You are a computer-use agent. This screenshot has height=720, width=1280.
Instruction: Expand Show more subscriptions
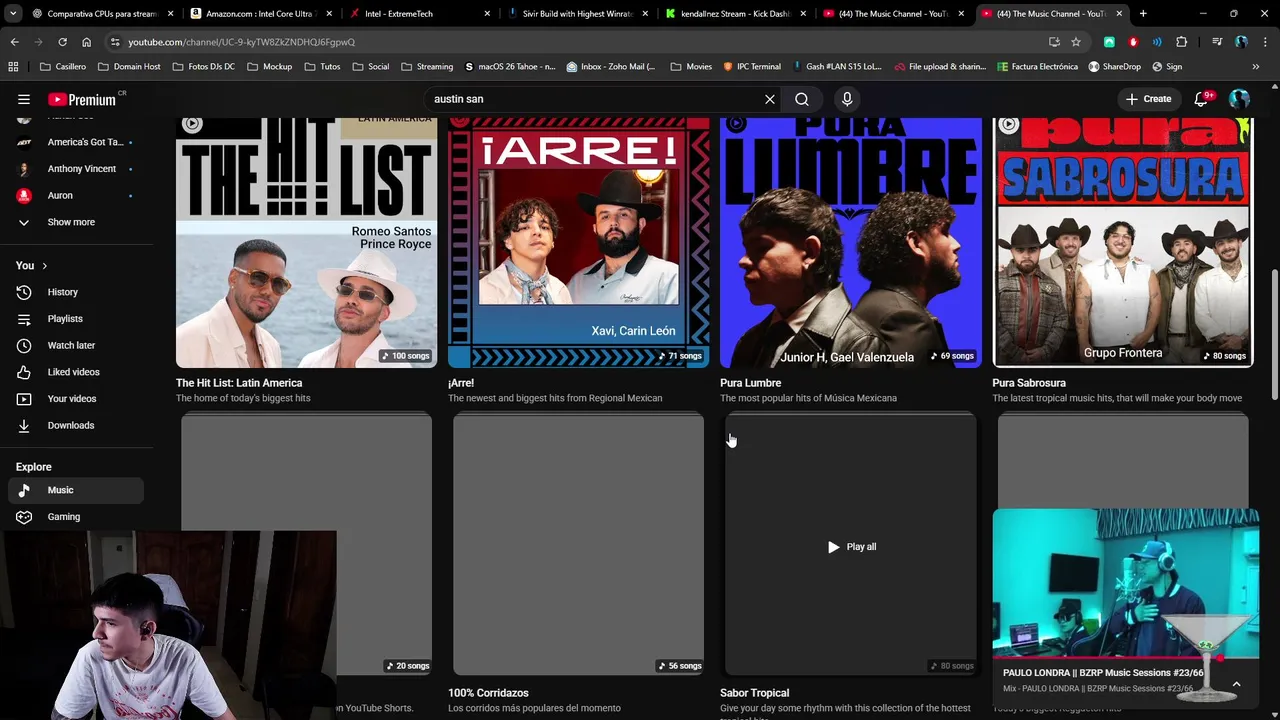point(76,222)
